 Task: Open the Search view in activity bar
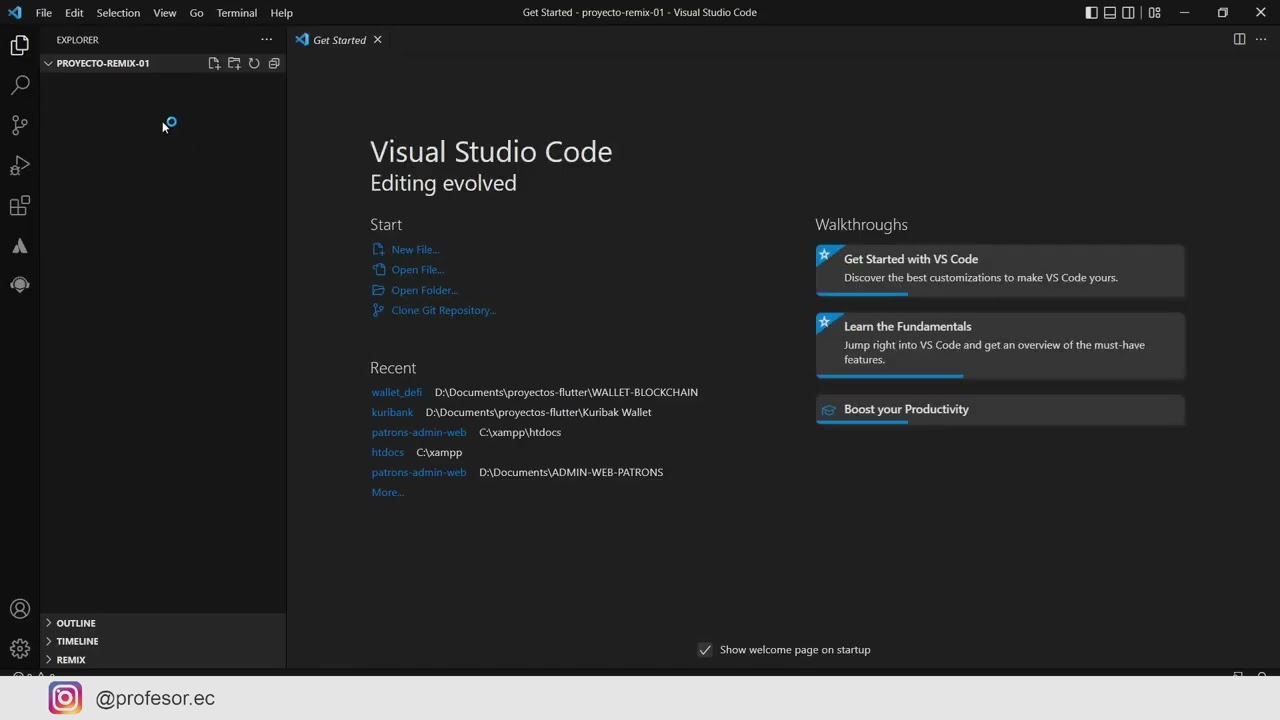(20, 85)
